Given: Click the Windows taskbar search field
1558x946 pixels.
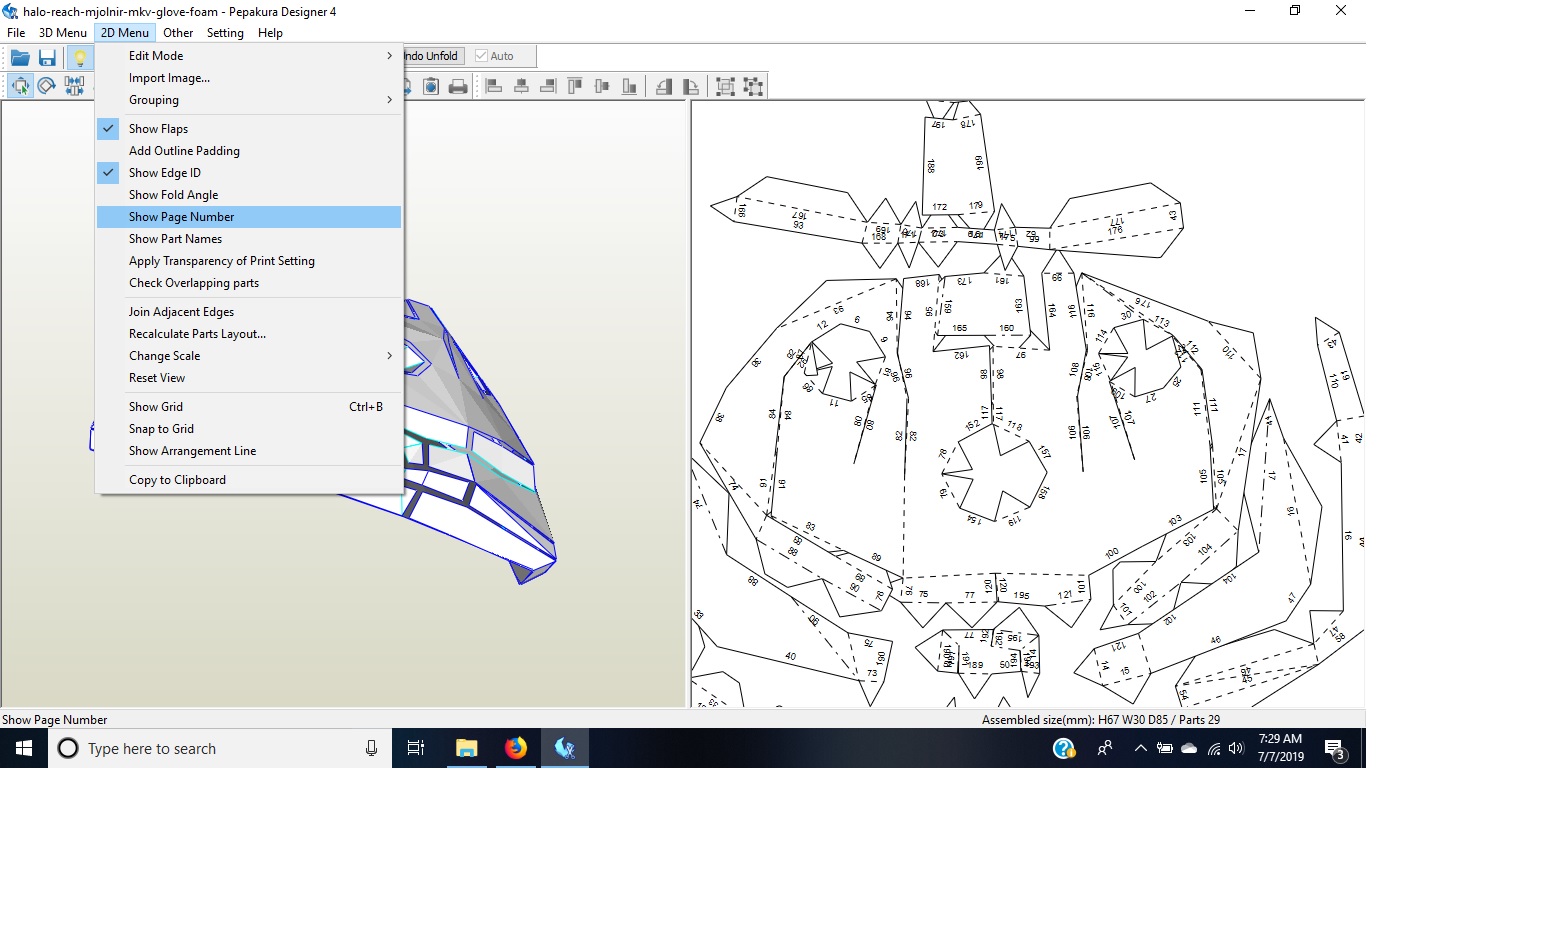Looking at the screenshot, I should click(220, 748).
